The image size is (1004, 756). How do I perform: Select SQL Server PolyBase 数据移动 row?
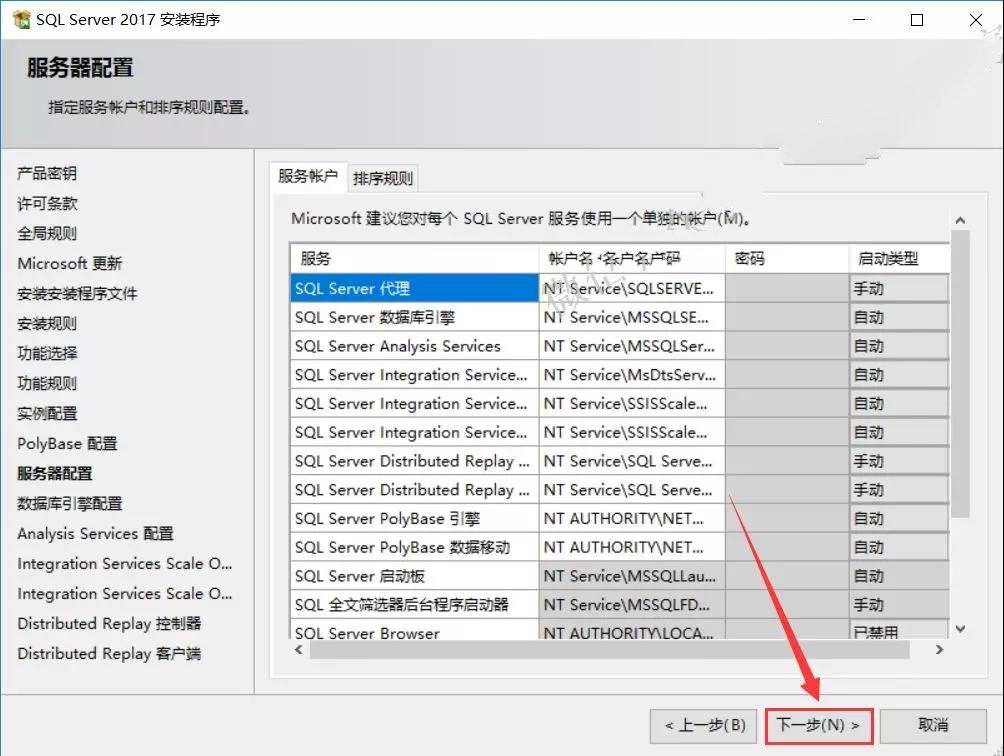point(414,547)
